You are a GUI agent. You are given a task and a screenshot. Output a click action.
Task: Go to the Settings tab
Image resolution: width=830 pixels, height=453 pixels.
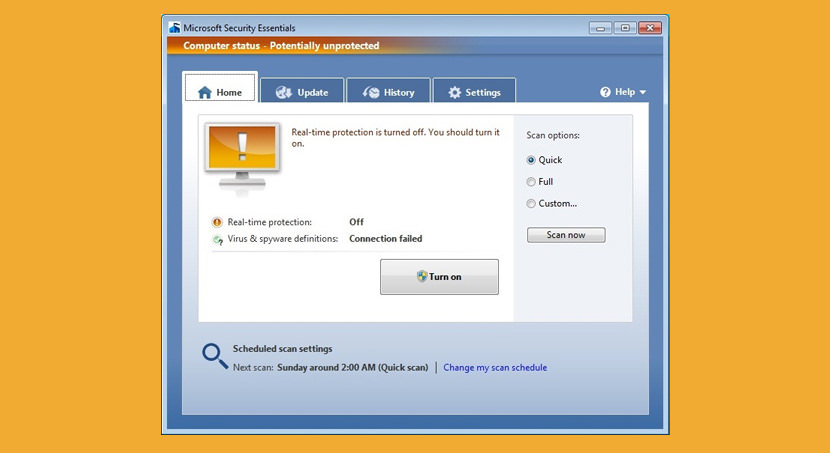(474, 90)
